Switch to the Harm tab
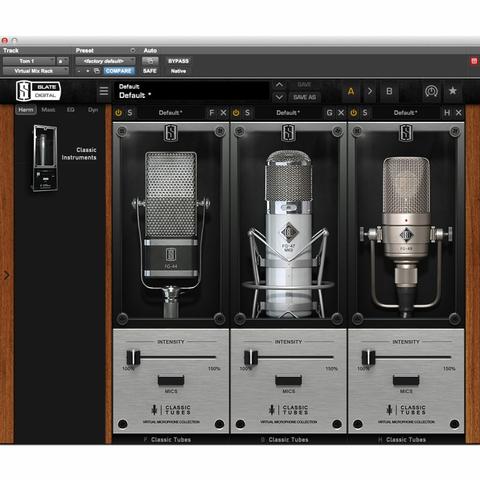The height and width of the screenshot is (480, 480). pyautogui.click(x=26, y=110)
